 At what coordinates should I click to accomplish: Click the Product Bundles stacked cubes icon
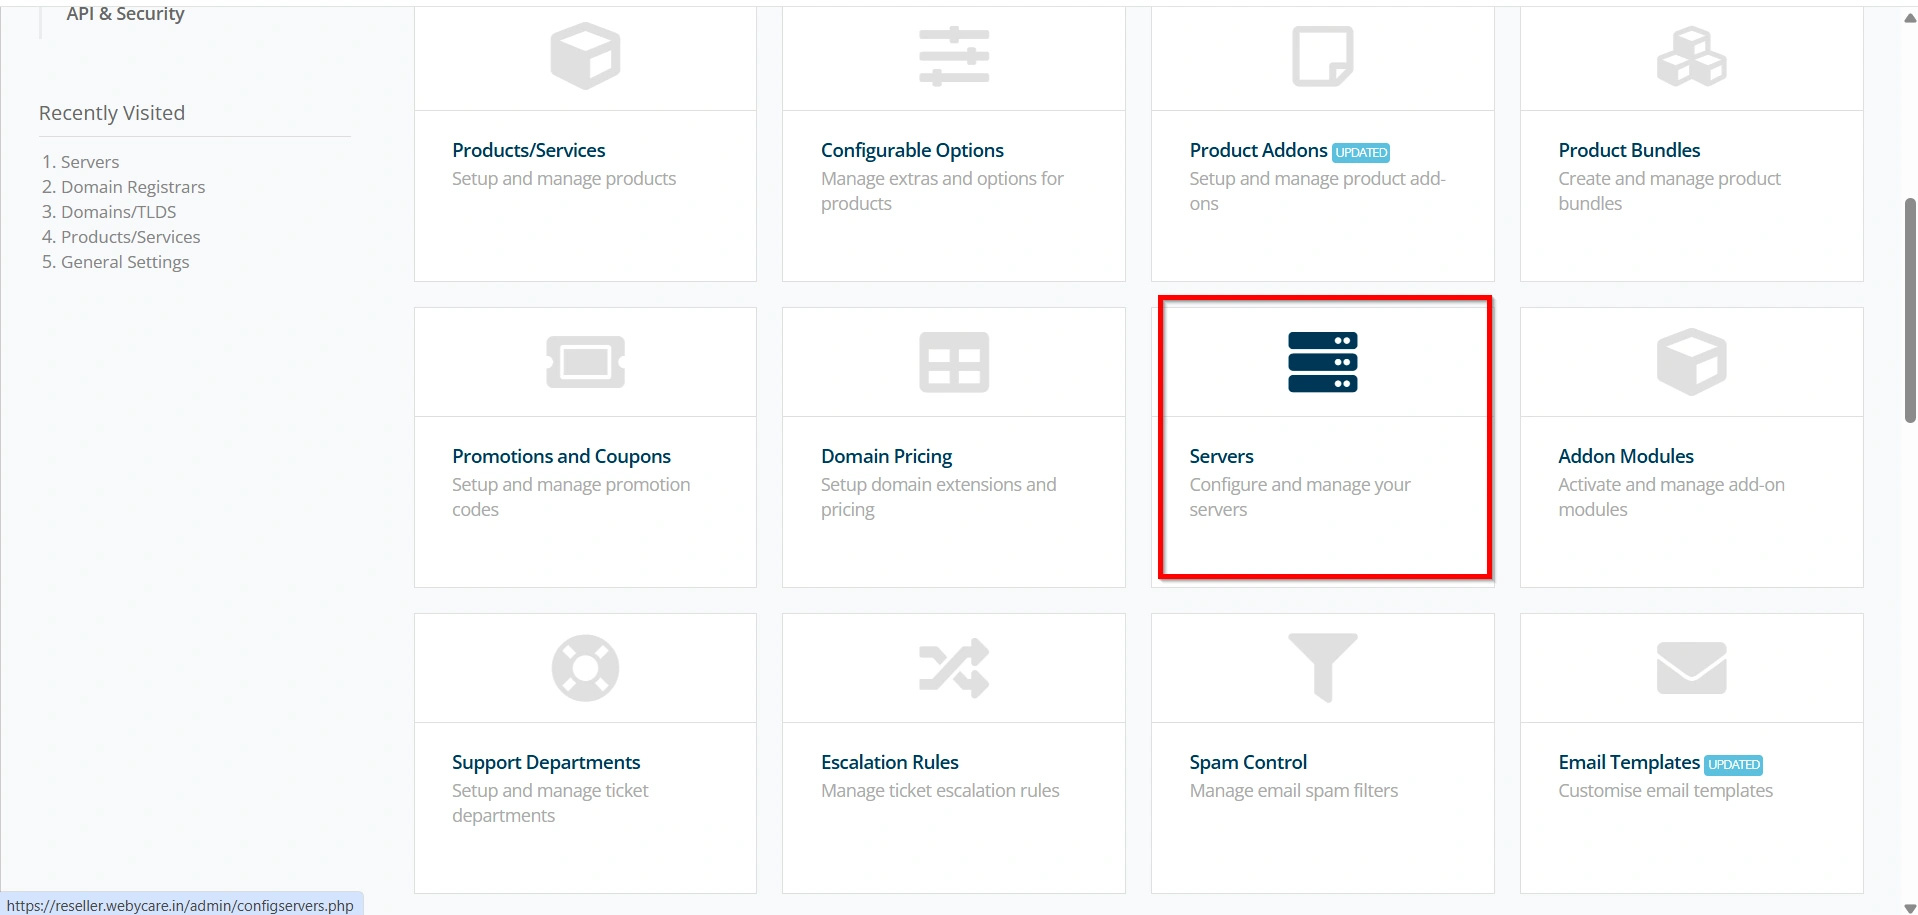pos(1692,56)
